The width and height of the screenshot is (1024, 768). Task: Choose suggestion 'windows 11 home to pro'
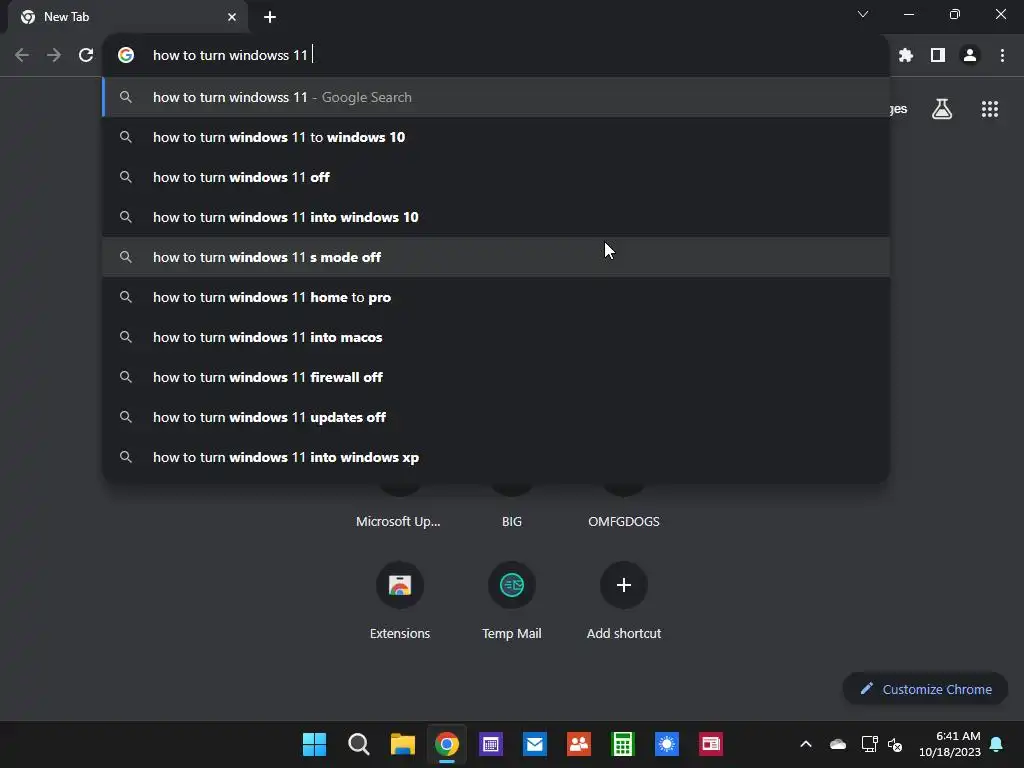coord(496,297)
